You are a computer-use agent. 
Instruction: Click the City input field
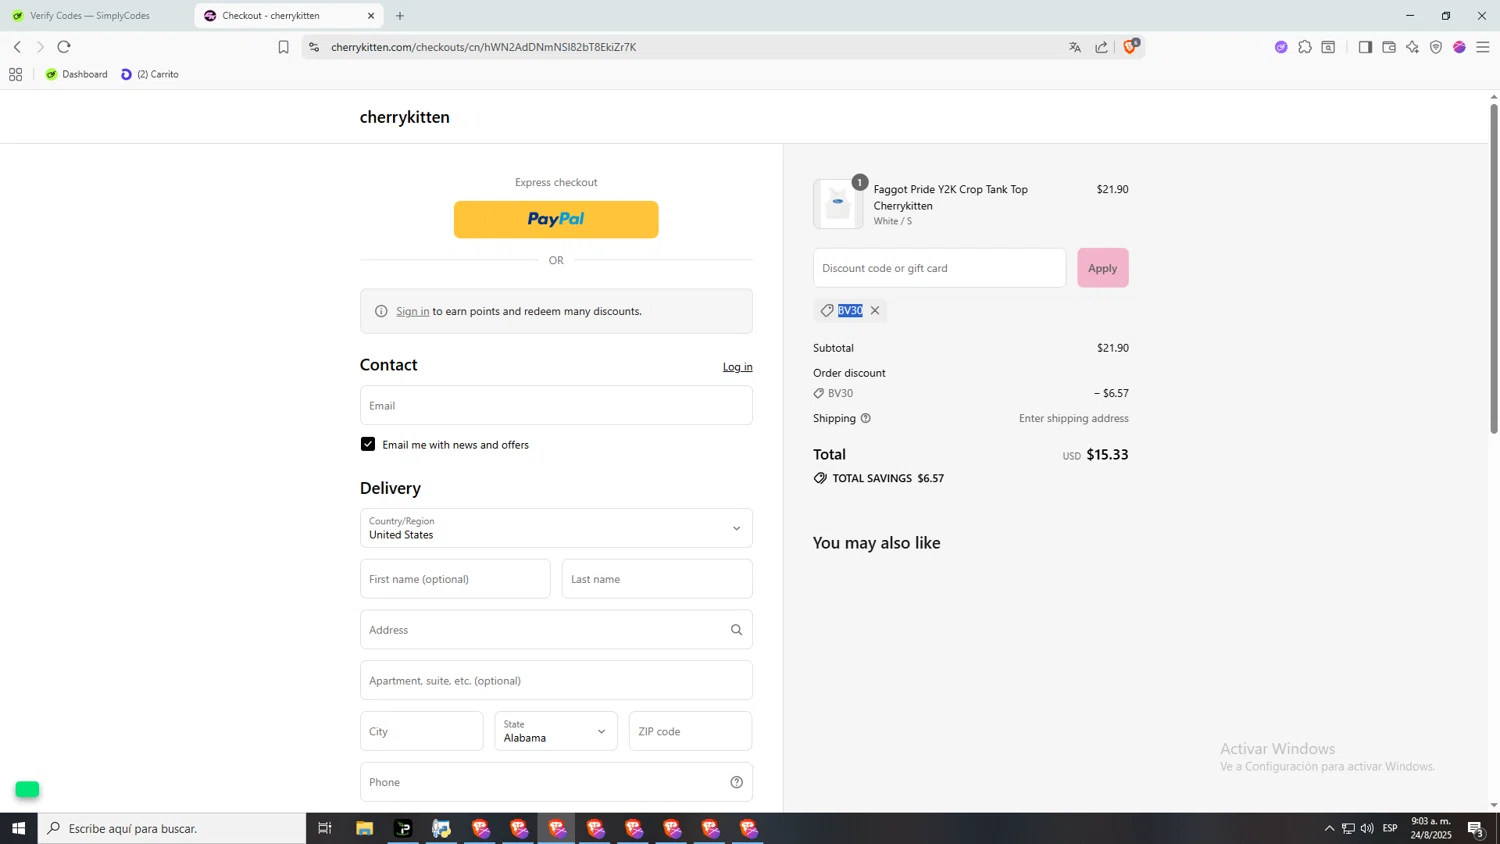pyautogui.click(x=422, y=731)
